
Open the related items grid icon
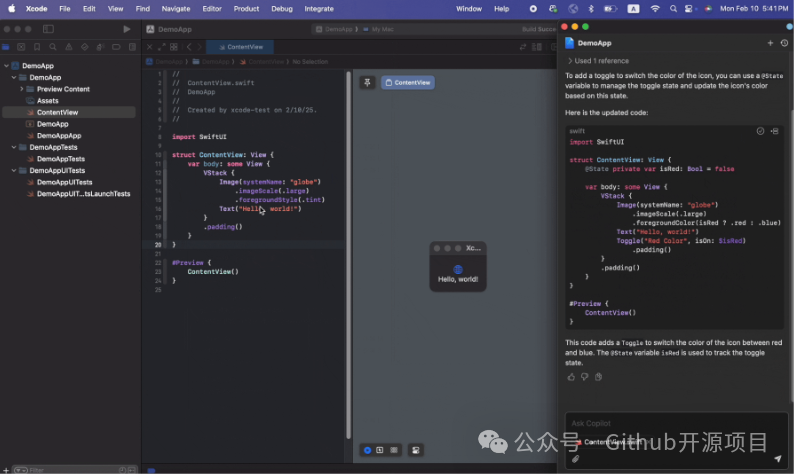coord(174,47)
